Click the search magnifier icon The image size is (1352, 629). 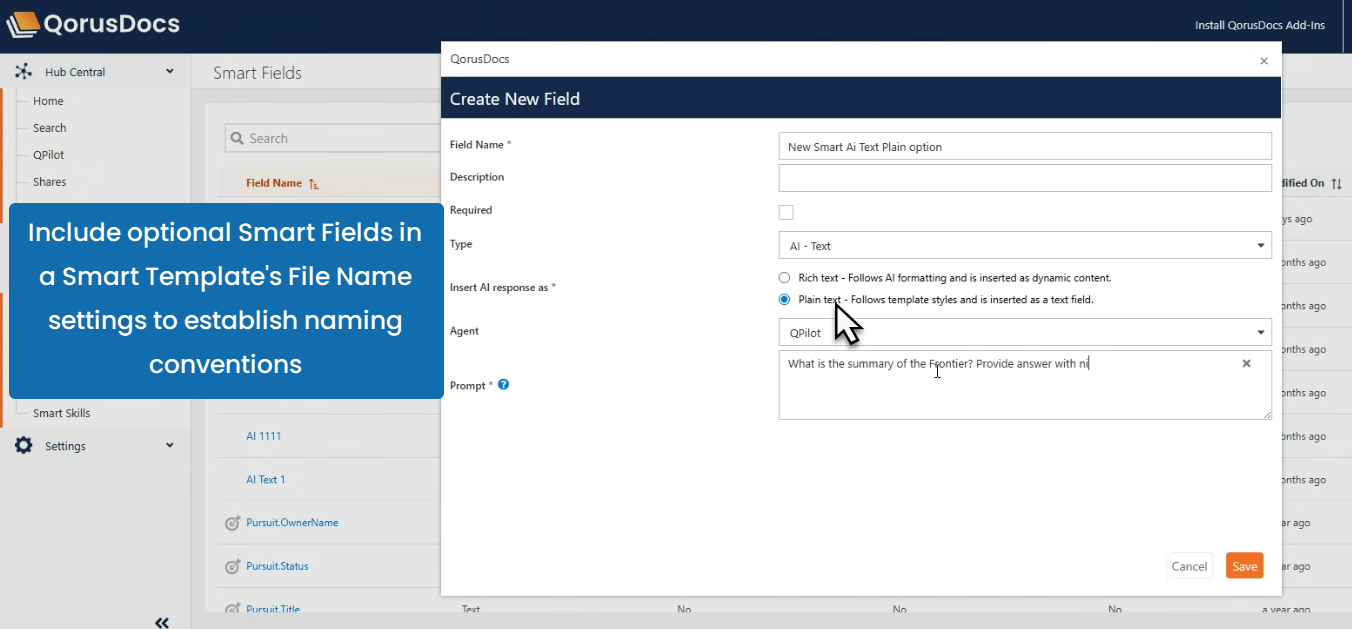click(237, 139)
